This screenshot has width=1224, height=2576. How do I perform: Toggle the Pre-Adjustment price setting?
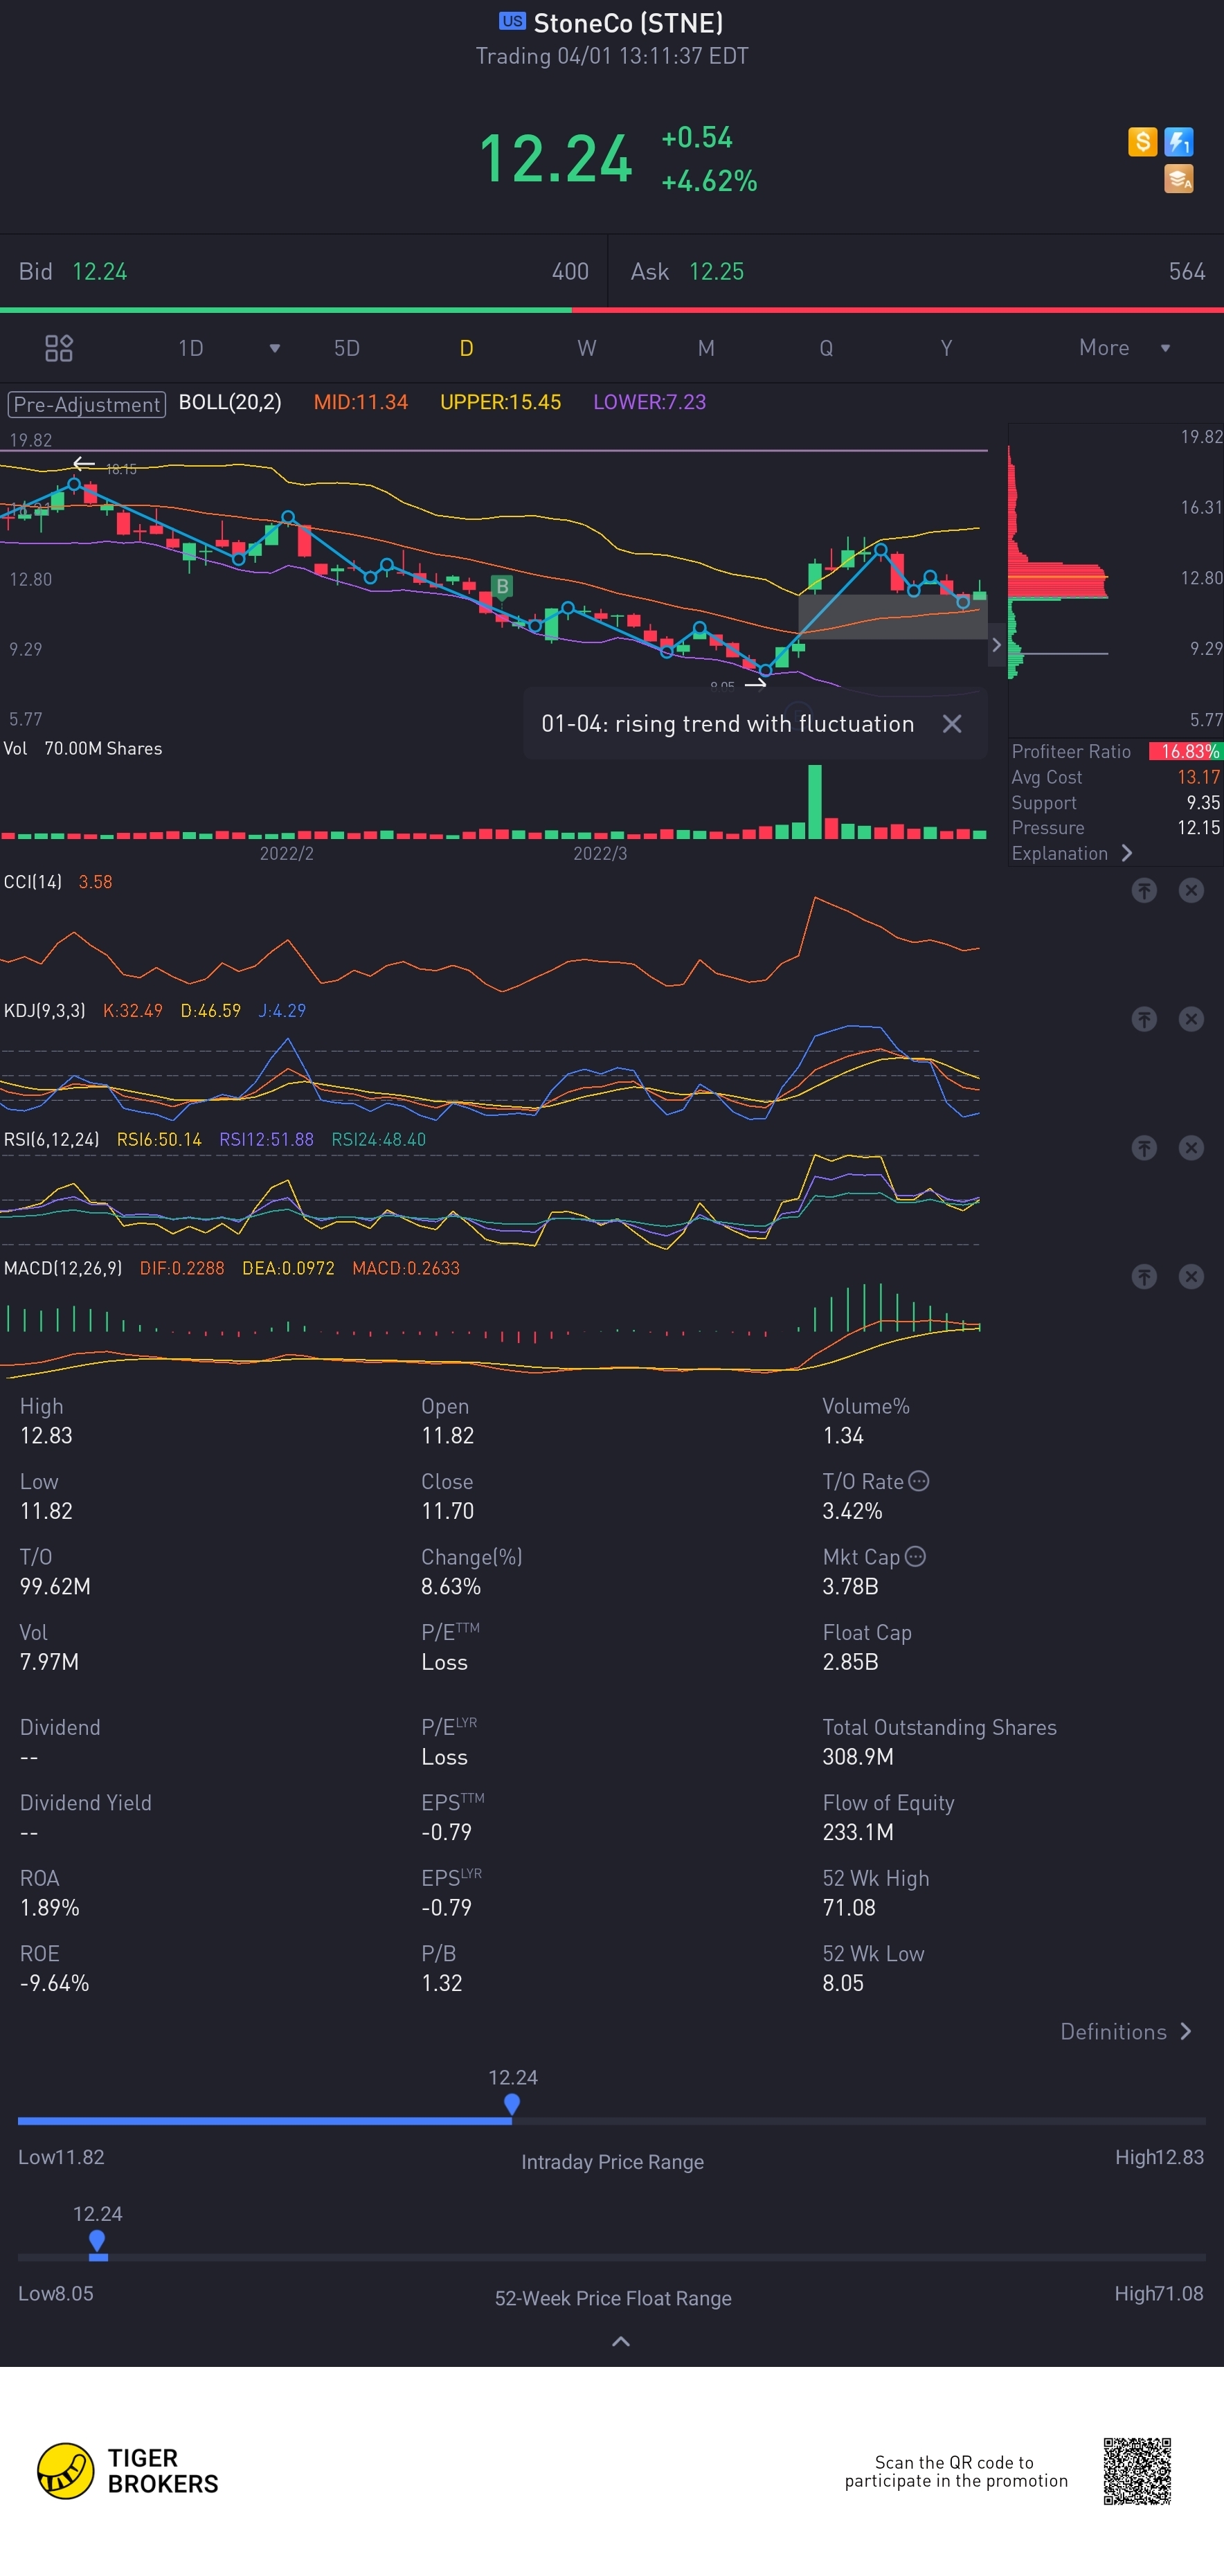point(87,404)
